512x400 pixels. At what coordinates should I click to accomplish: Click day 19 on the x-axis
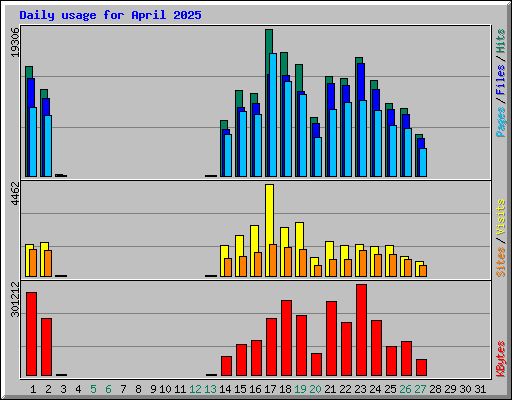tap(300, 389)
